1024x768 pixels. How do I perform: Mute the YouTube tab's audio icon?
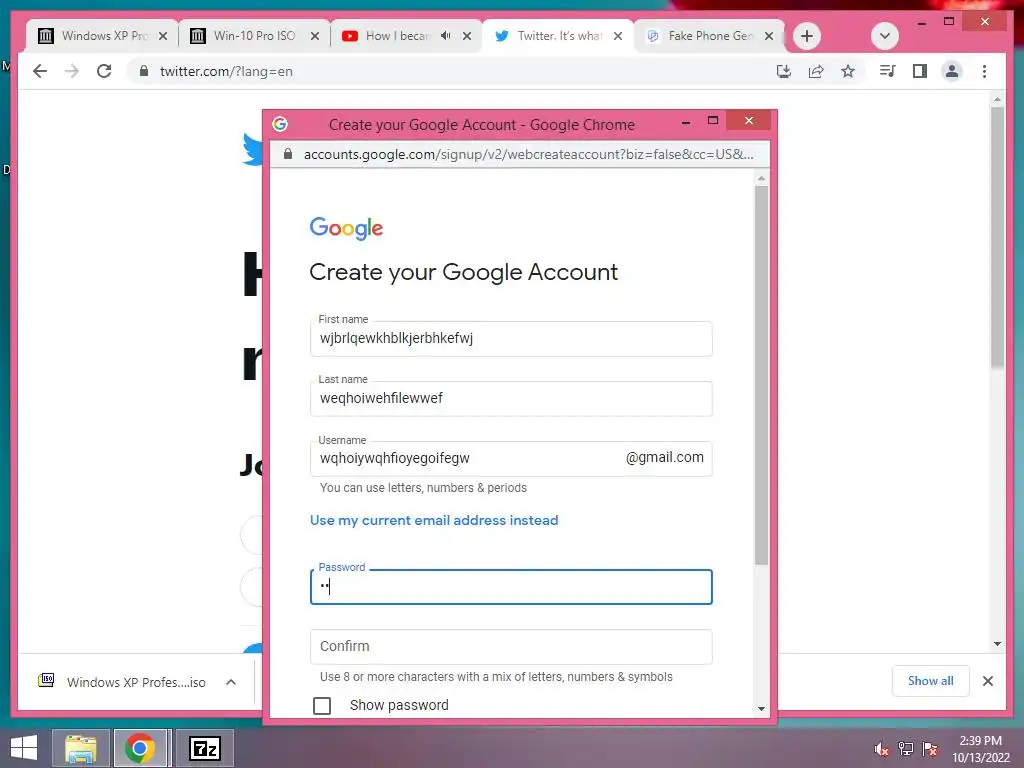coord(445,35)
